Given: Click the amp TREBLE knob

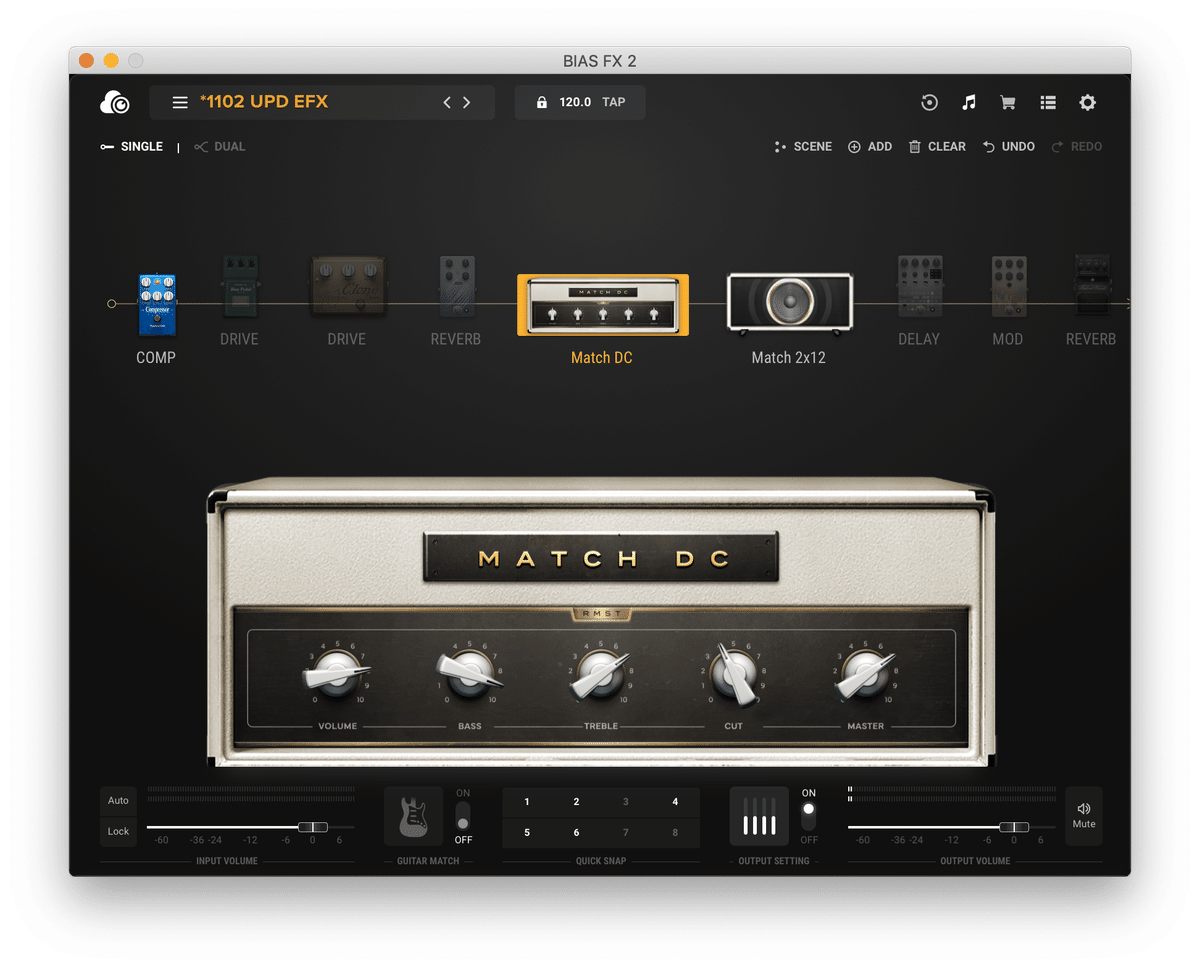Looking at the screenshot, I should pyautogui.click(x=601, y=673).
